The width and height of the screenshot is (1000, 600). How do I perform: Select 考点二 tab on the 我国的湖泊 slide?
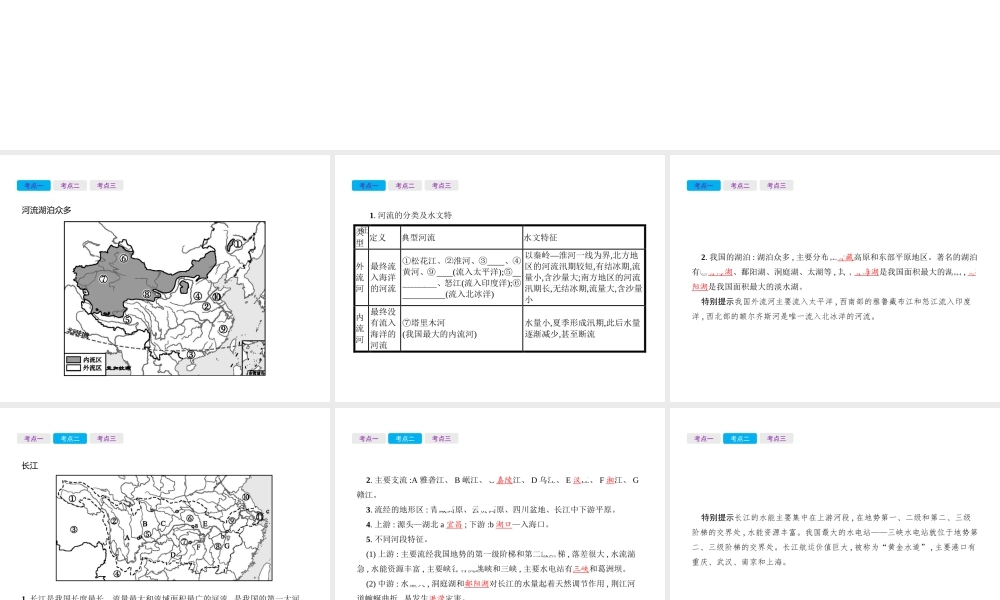click(740, 186)
